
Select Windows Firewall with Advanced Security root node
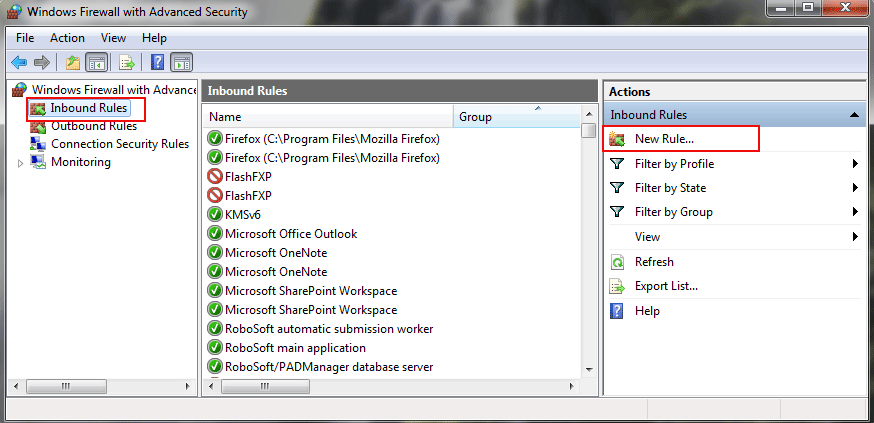[x=114, y=89]
